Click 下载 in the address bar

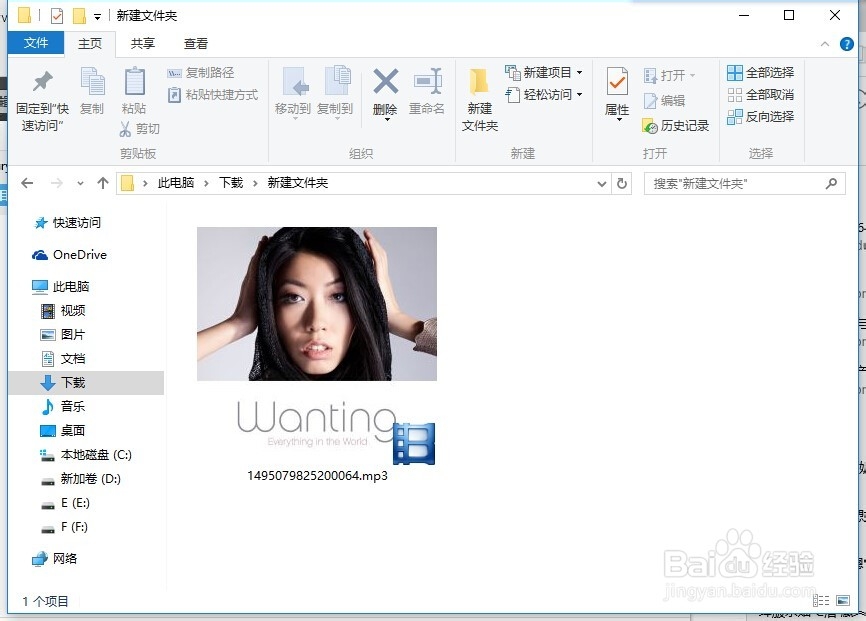(x=231, y=183)
